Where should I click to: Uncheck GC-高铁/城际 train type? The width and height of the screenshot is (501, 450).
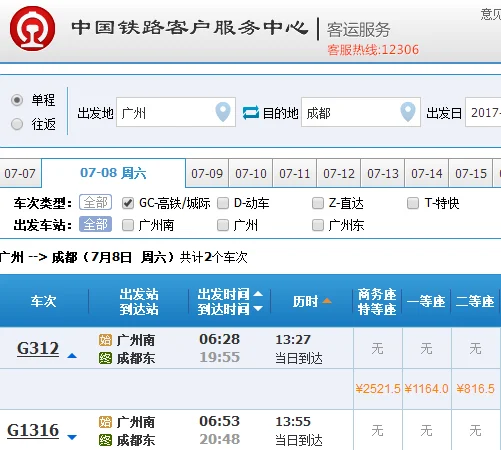coord(128,203)
